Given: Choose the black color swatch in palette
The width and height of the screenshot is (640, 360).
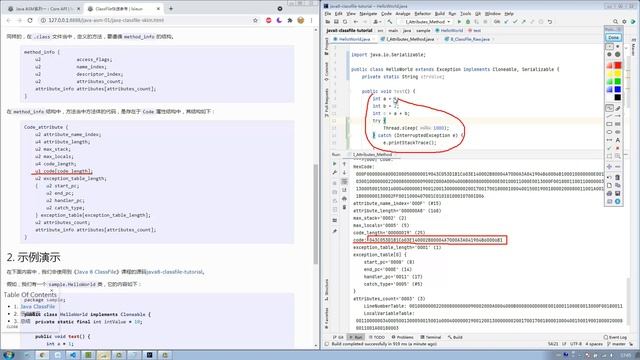Looking at the screenshot, I should [618, 97].
